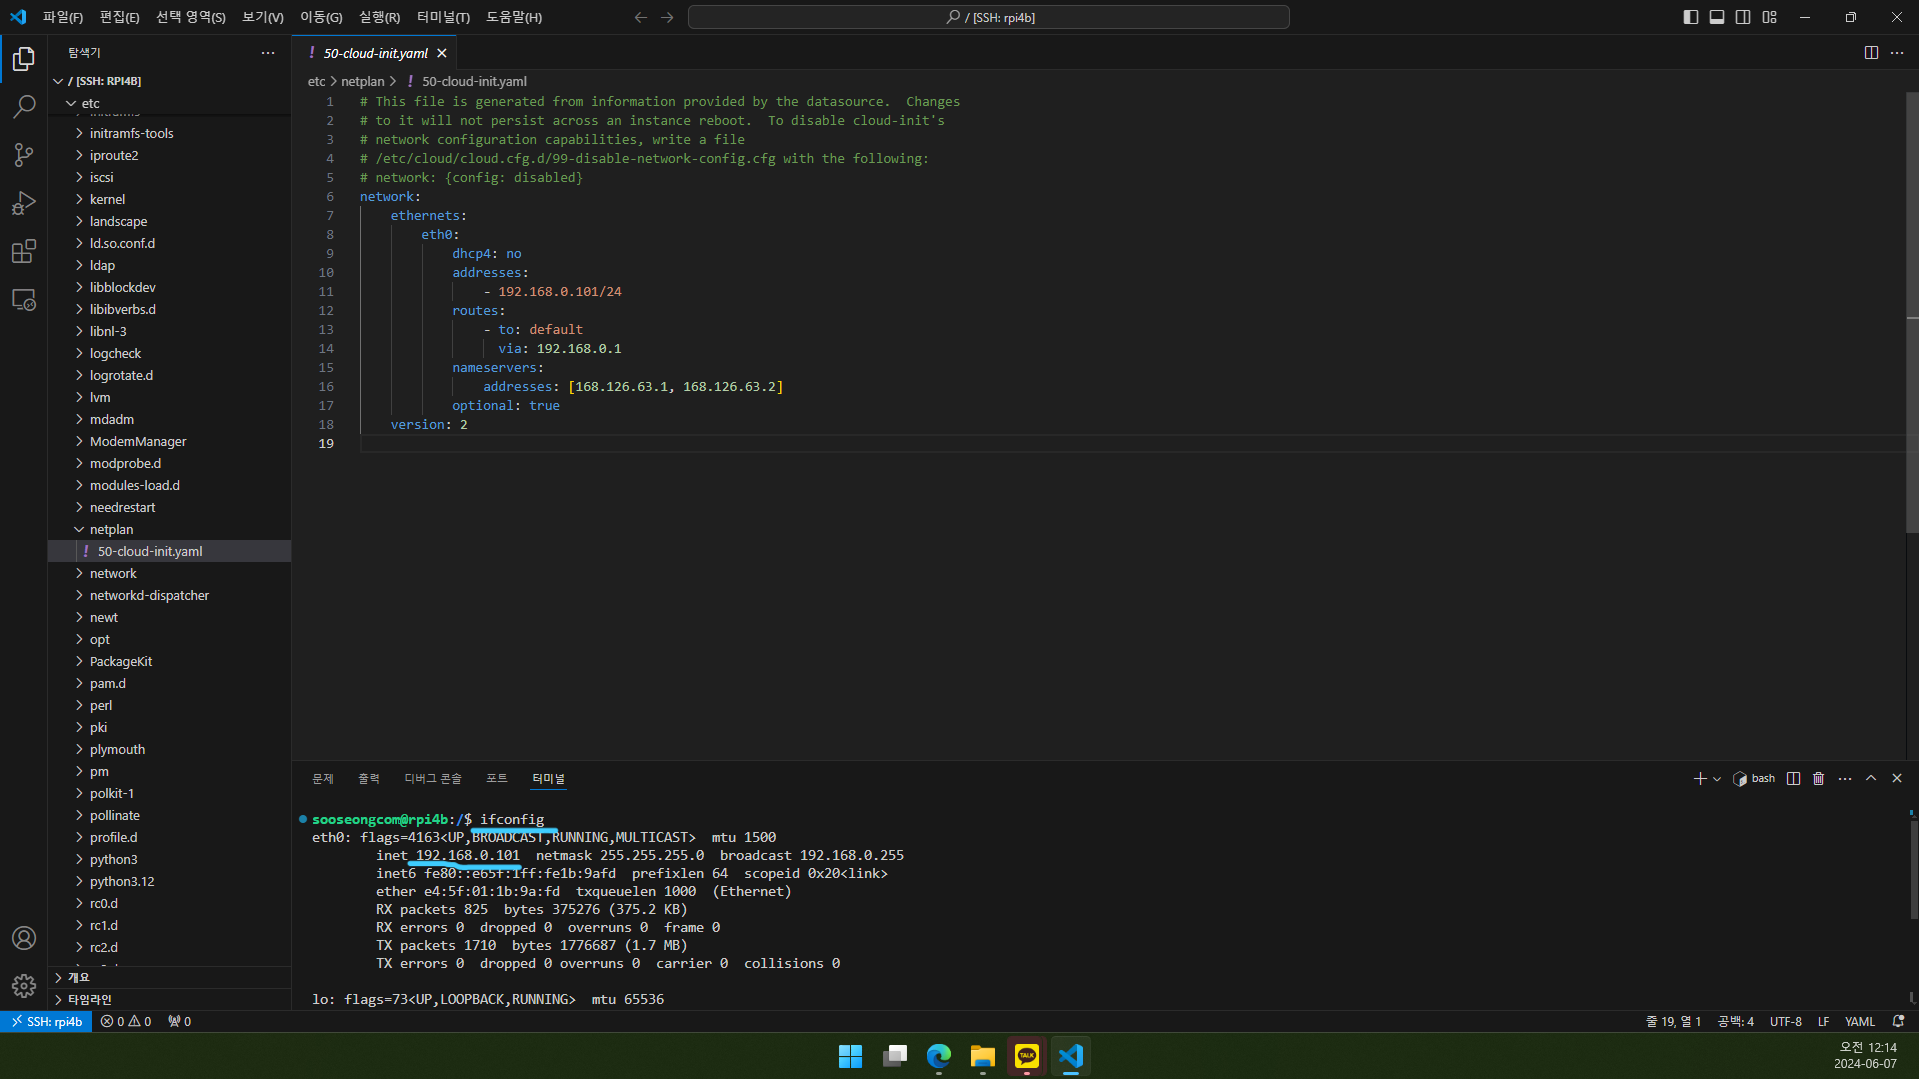Open the Search view in activity bar
The image size is (1919, 1079).
[24, 107]
